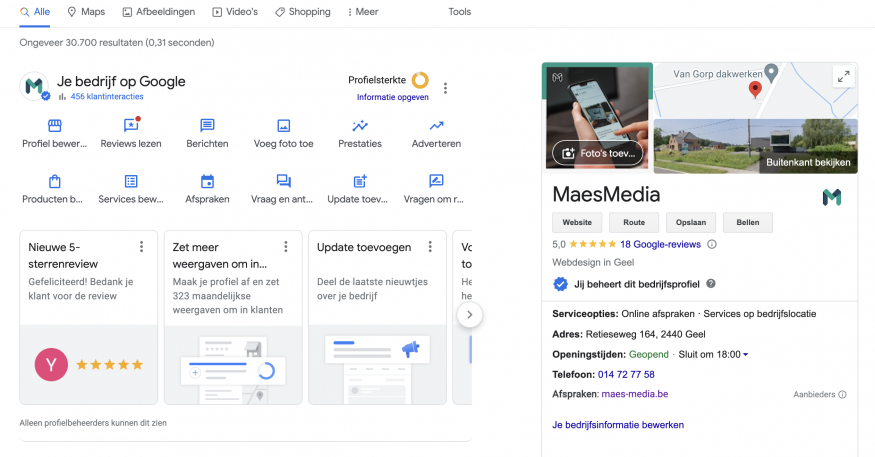Switch to the Afbeeldingen tab
Viewport: 875px width, 457px height.
tap(159, 12)
